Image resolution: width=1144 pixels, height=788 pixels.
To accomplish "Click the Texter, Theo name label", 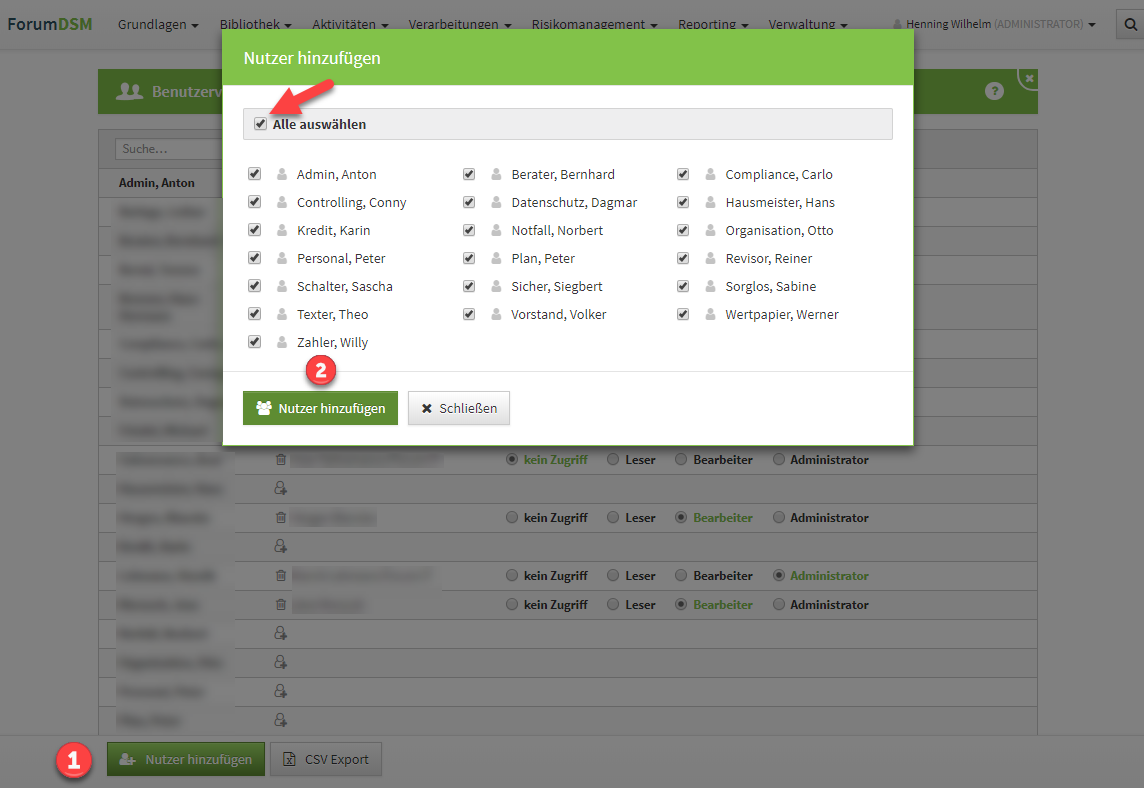I will [x=332, y=314].
